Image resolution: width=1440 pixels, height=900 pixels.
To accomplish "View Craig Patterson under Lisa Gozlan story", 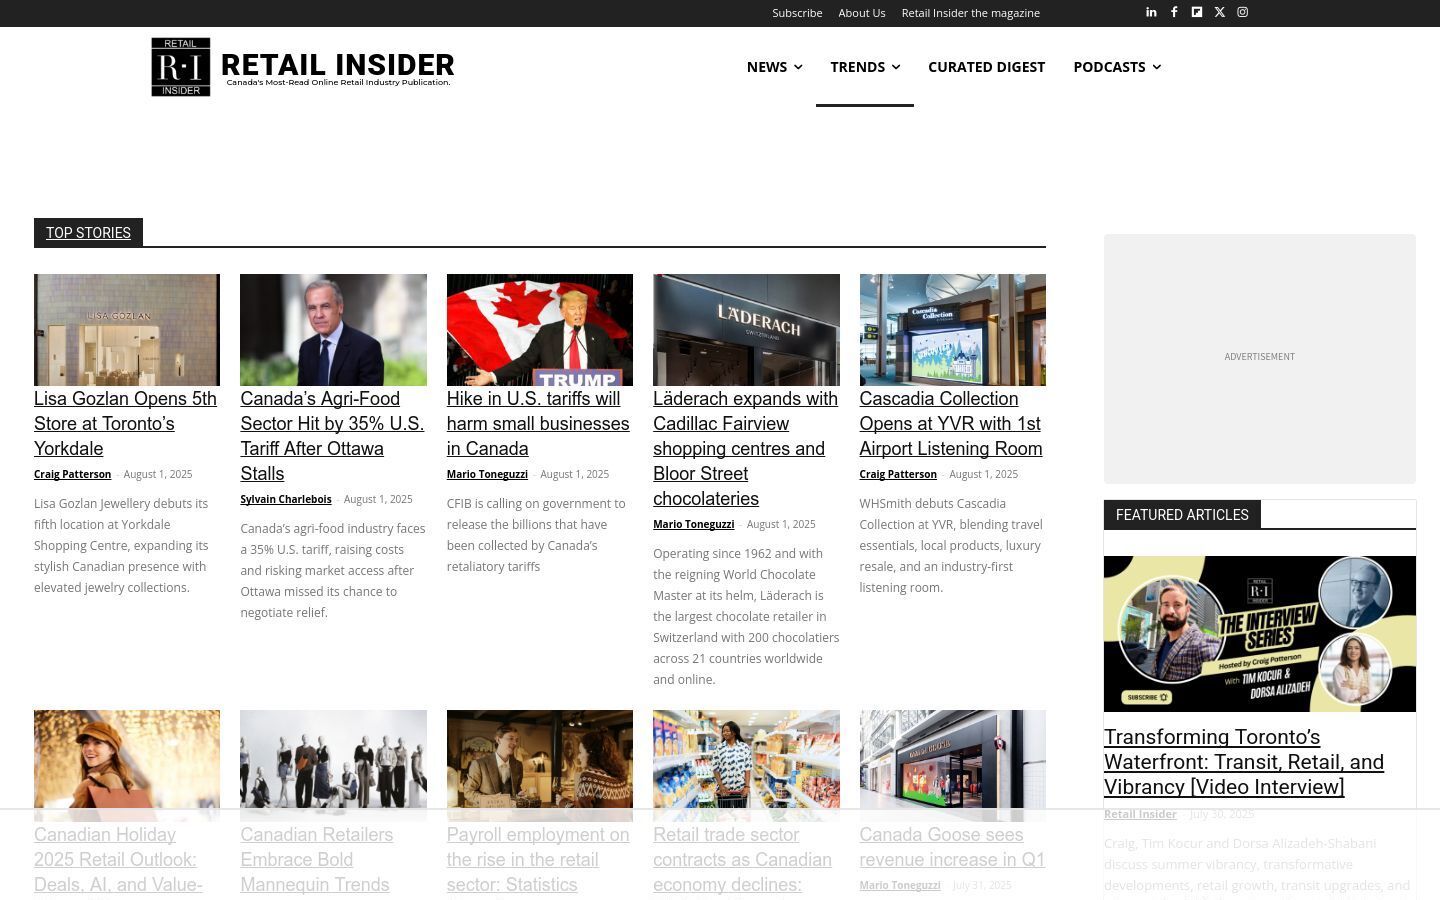I will (x=73, y=474).
